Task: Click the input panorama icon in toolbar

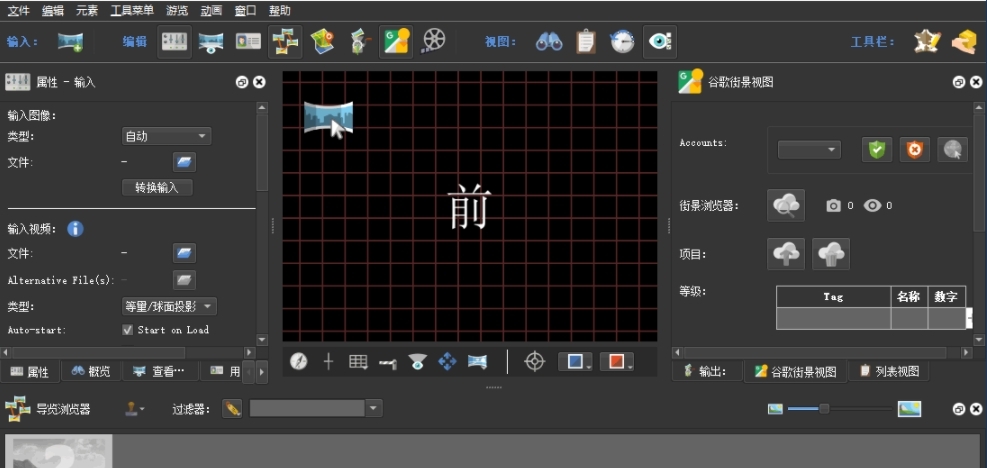Action: click(x=70, y=42)
